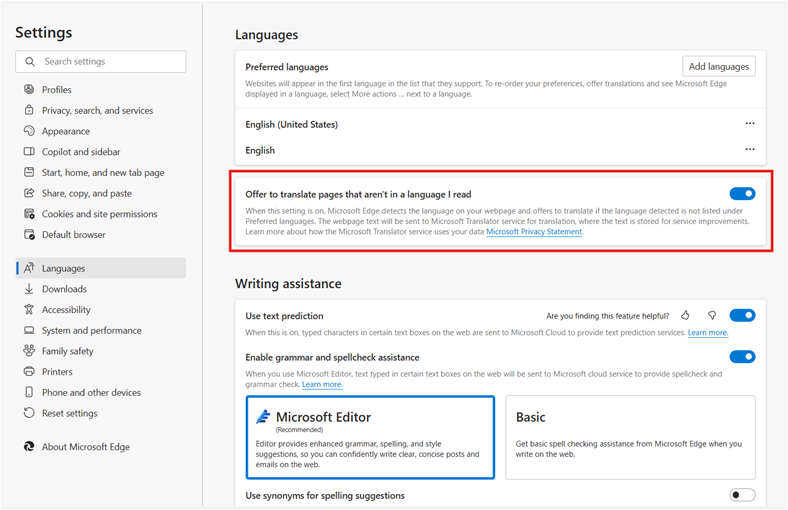Viewport: 788px width, 510px height.
Task: Disable offer to translate pages toggle
Action: 742,194
